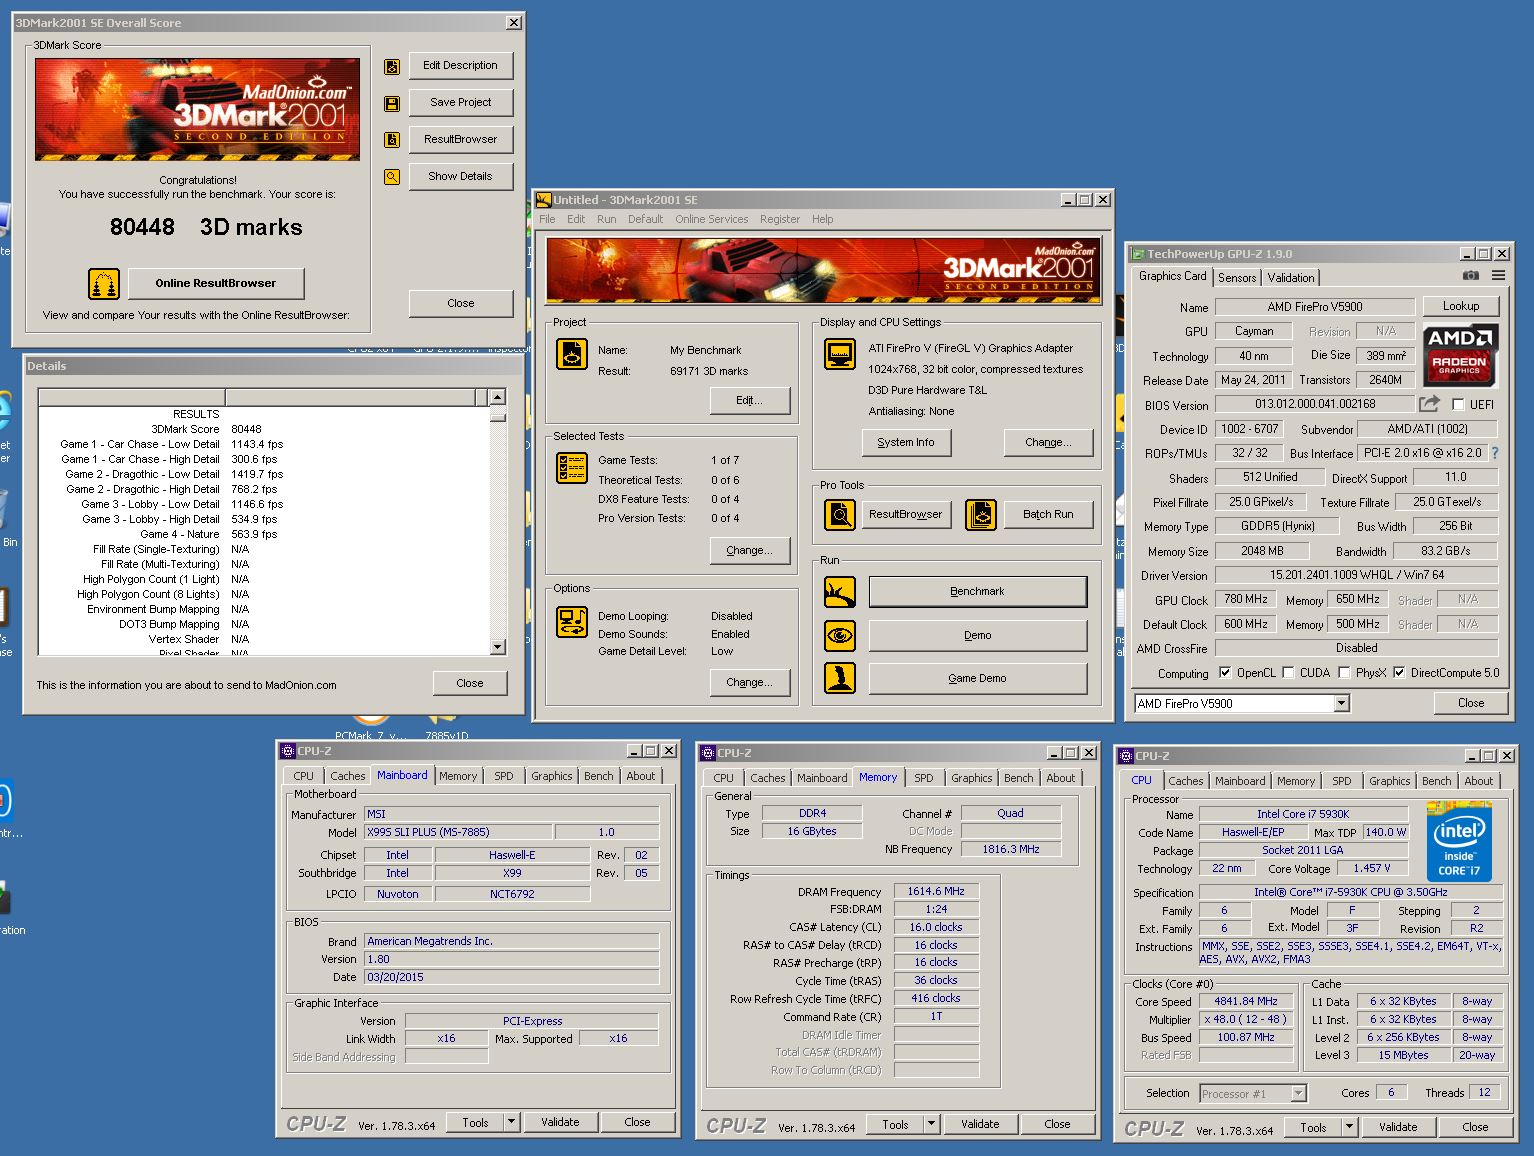Open the Processor #1 selection dropdown
Image resolution: width=1534 pixels, height=1156 pixels.
[x=1298, y=1094]
